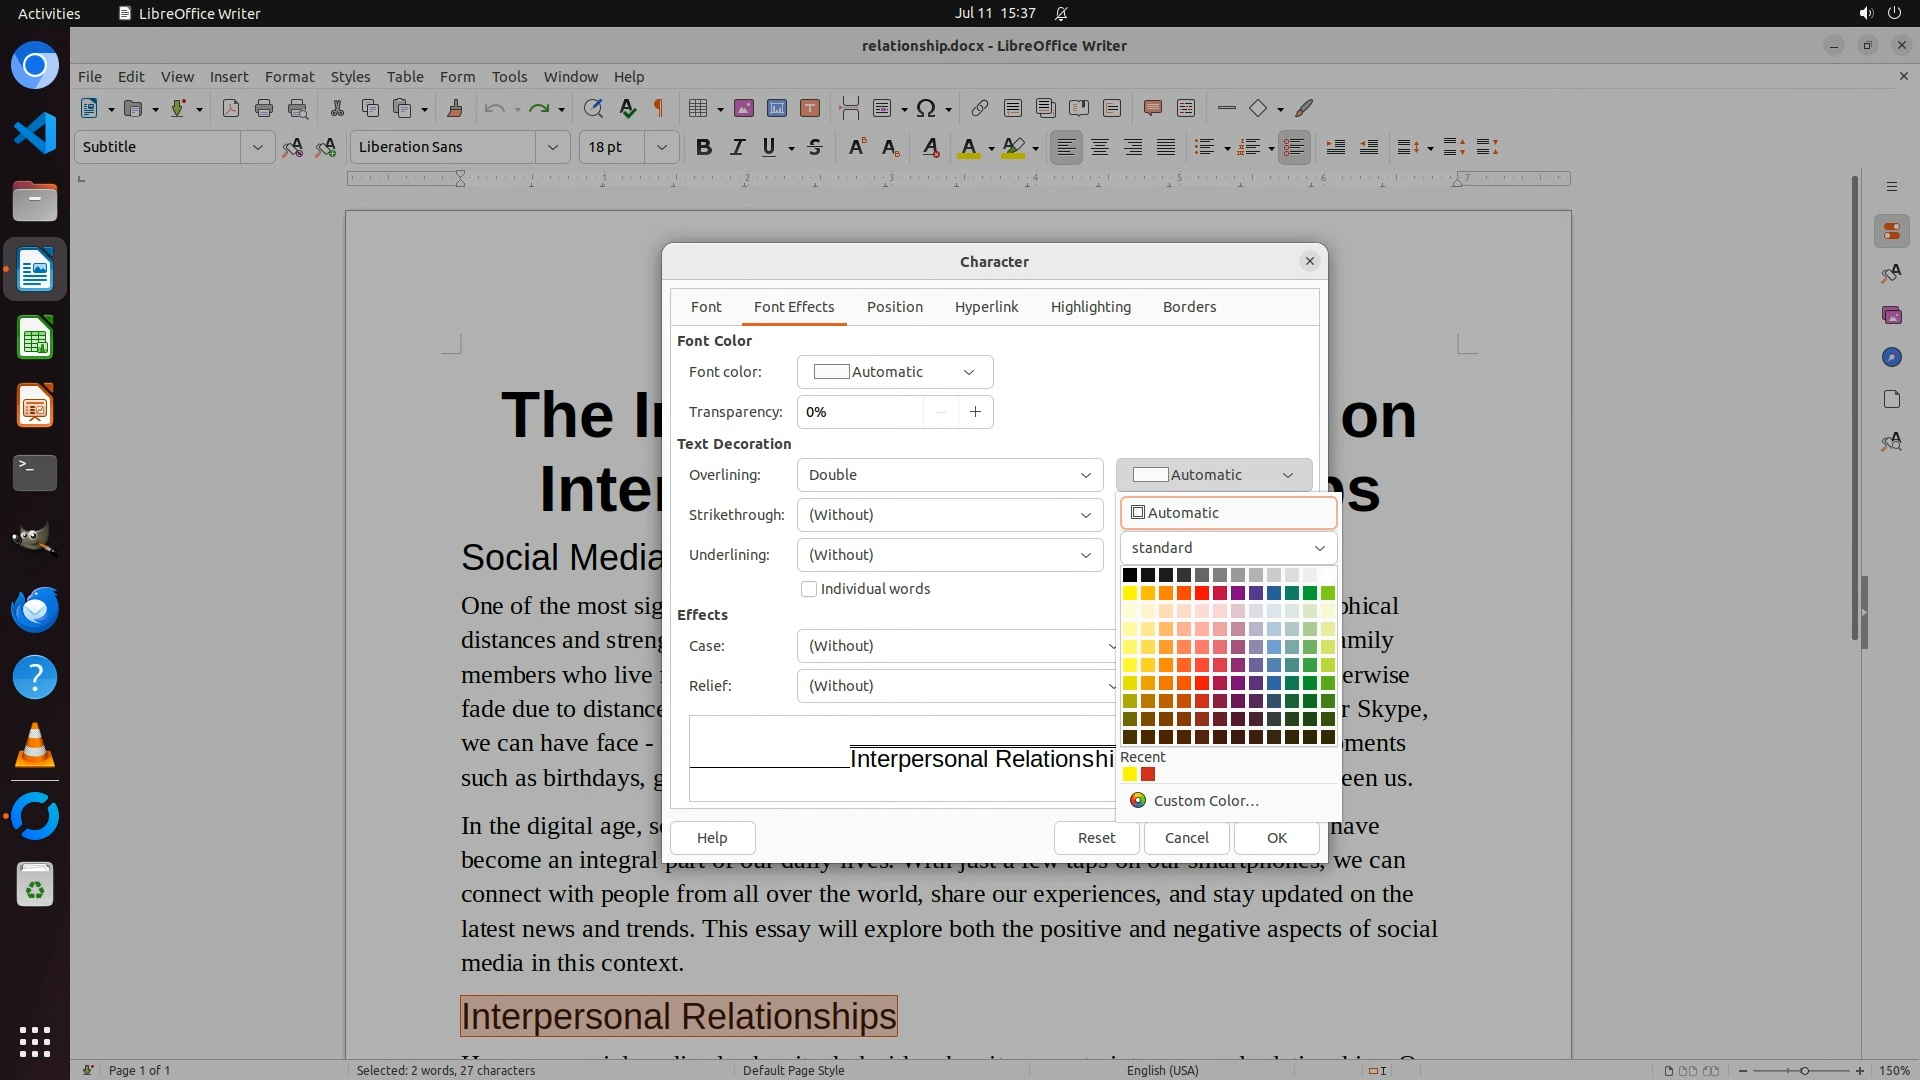Switch to the Highlighting tab
Screen dimensions: 1920x1080
click(x=1090, y=307)
